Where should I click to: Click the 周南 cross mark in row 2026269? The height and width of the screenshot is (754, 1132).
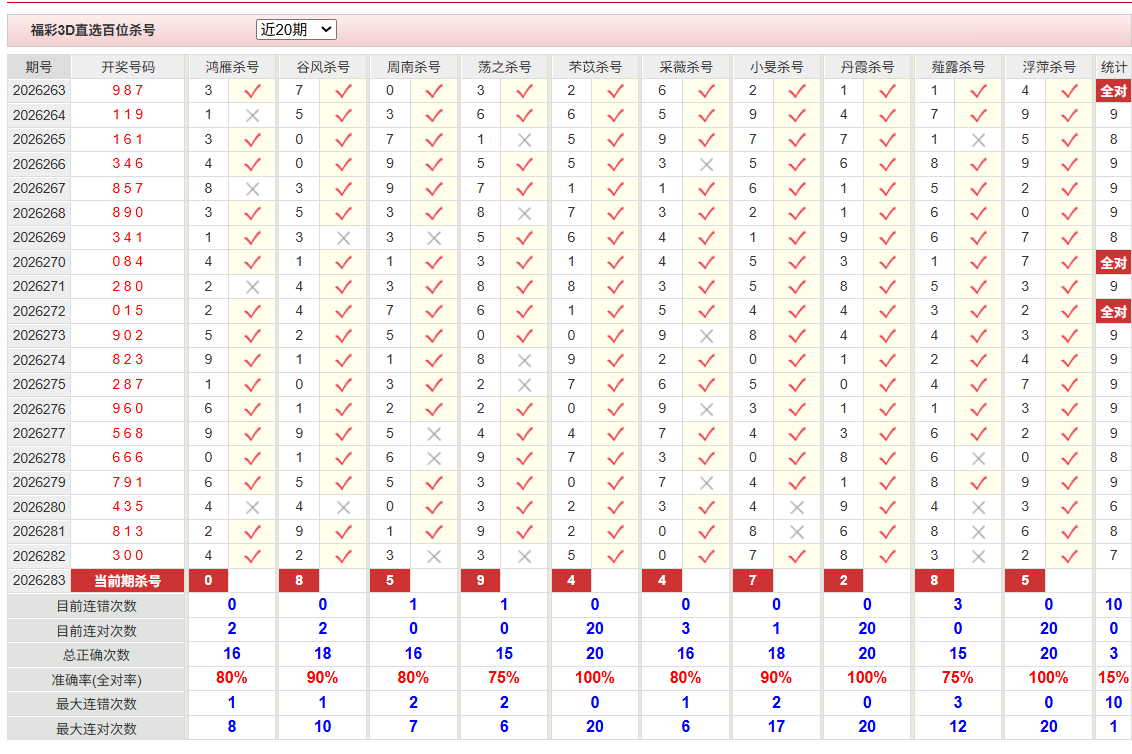pos(434,238)
